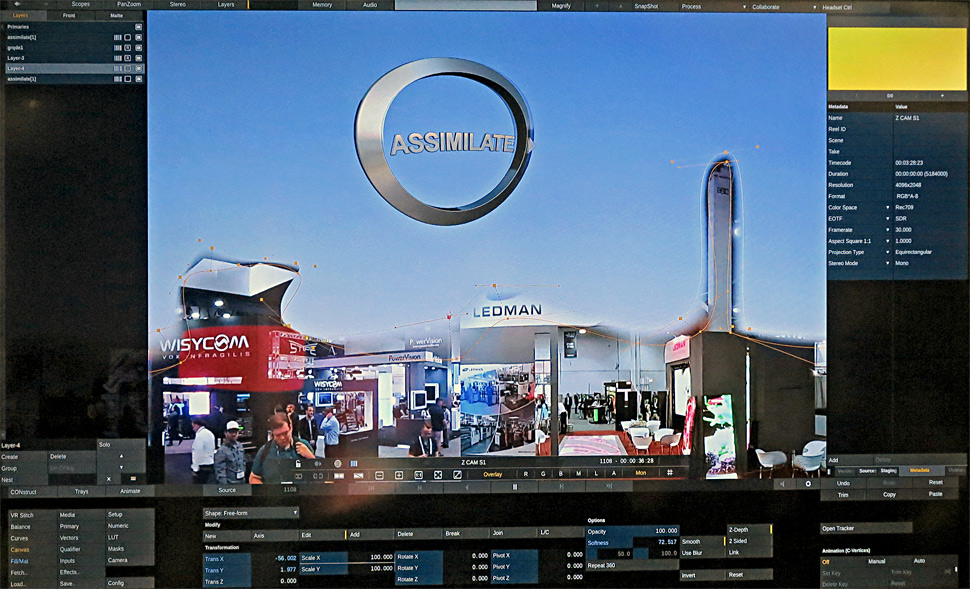Step back one frame
970x589 pixels.
pyautogui.click(x=419, y=488)
